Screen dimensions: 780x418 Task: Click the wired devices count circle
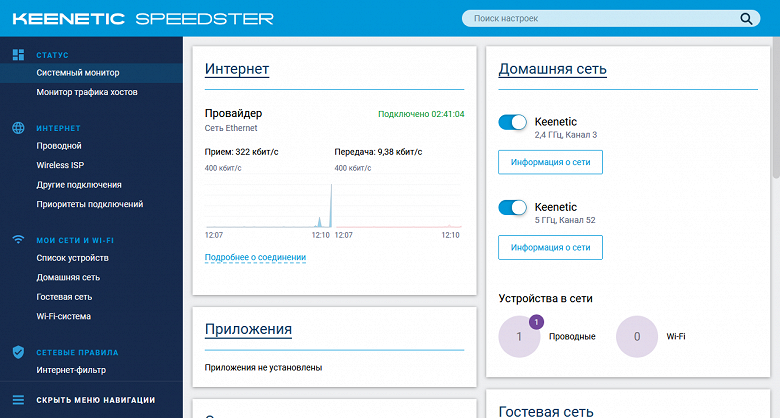tap(519, 336)
